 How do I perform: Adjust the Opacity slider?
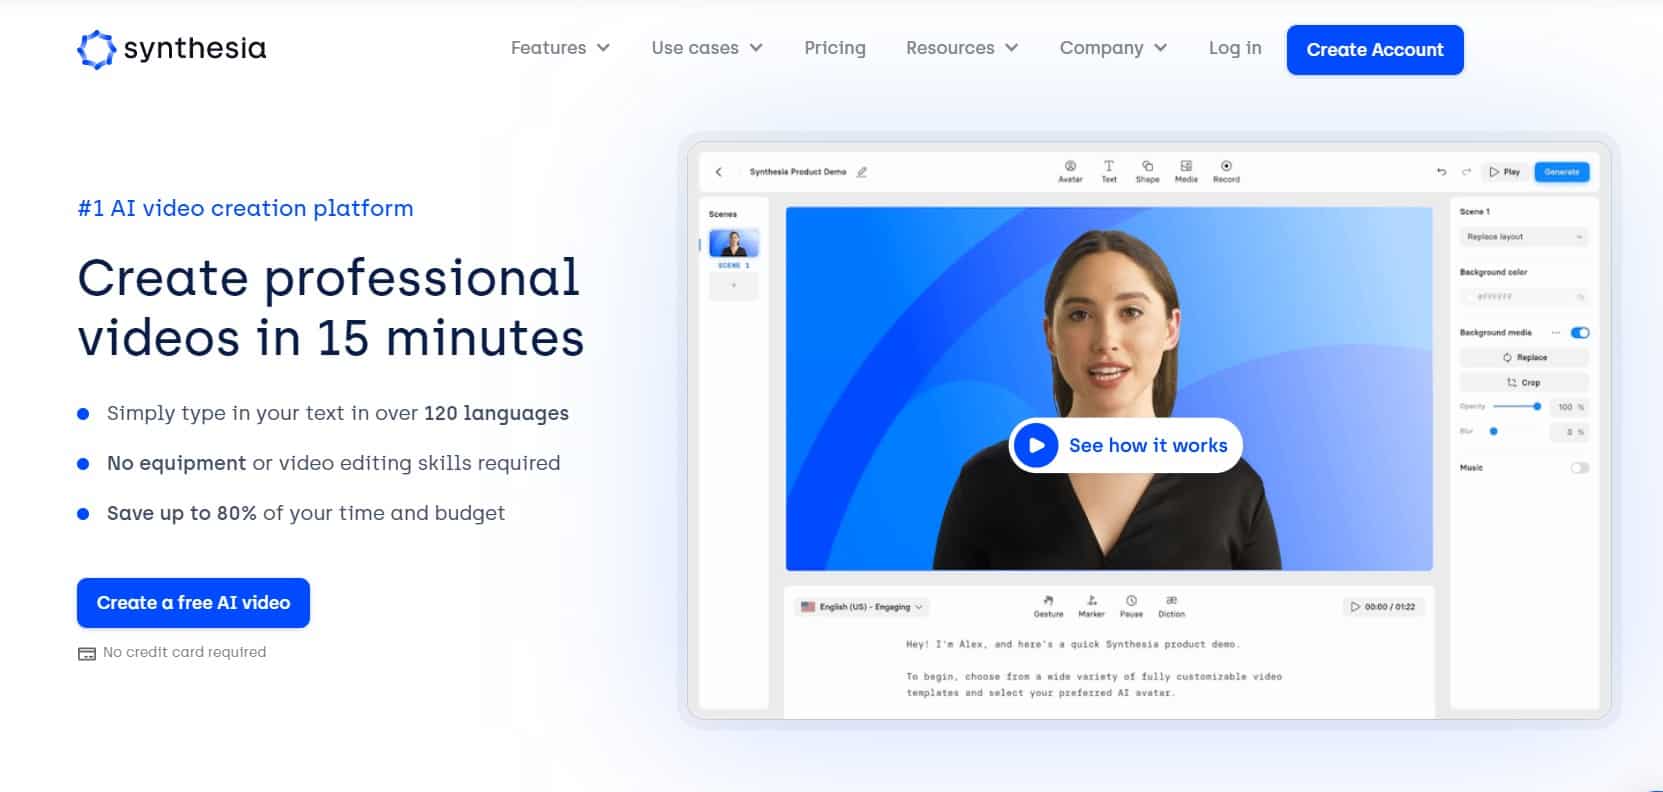click(x=1518, y=406)
